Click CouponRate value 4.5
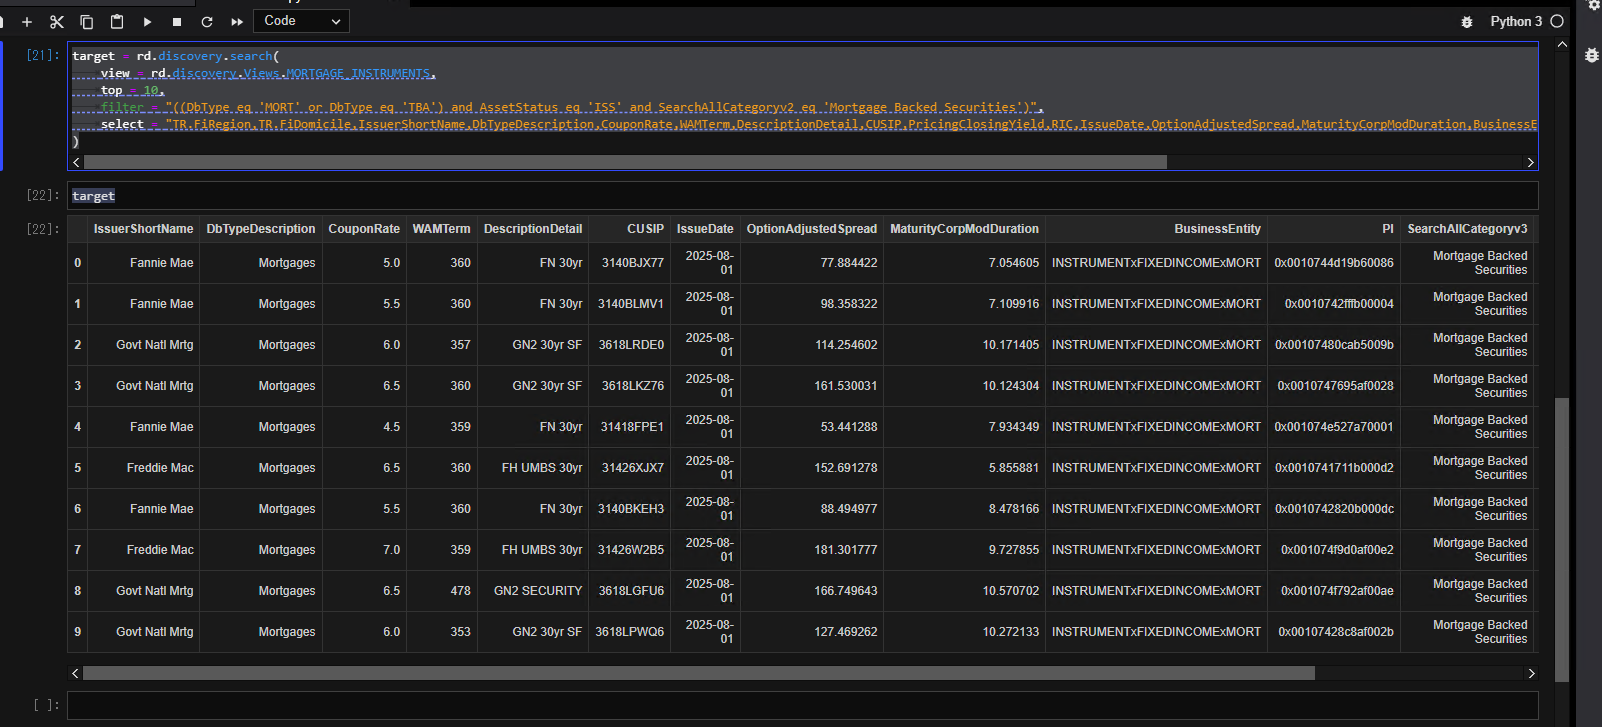1602x727 pixels. [391, 427]
